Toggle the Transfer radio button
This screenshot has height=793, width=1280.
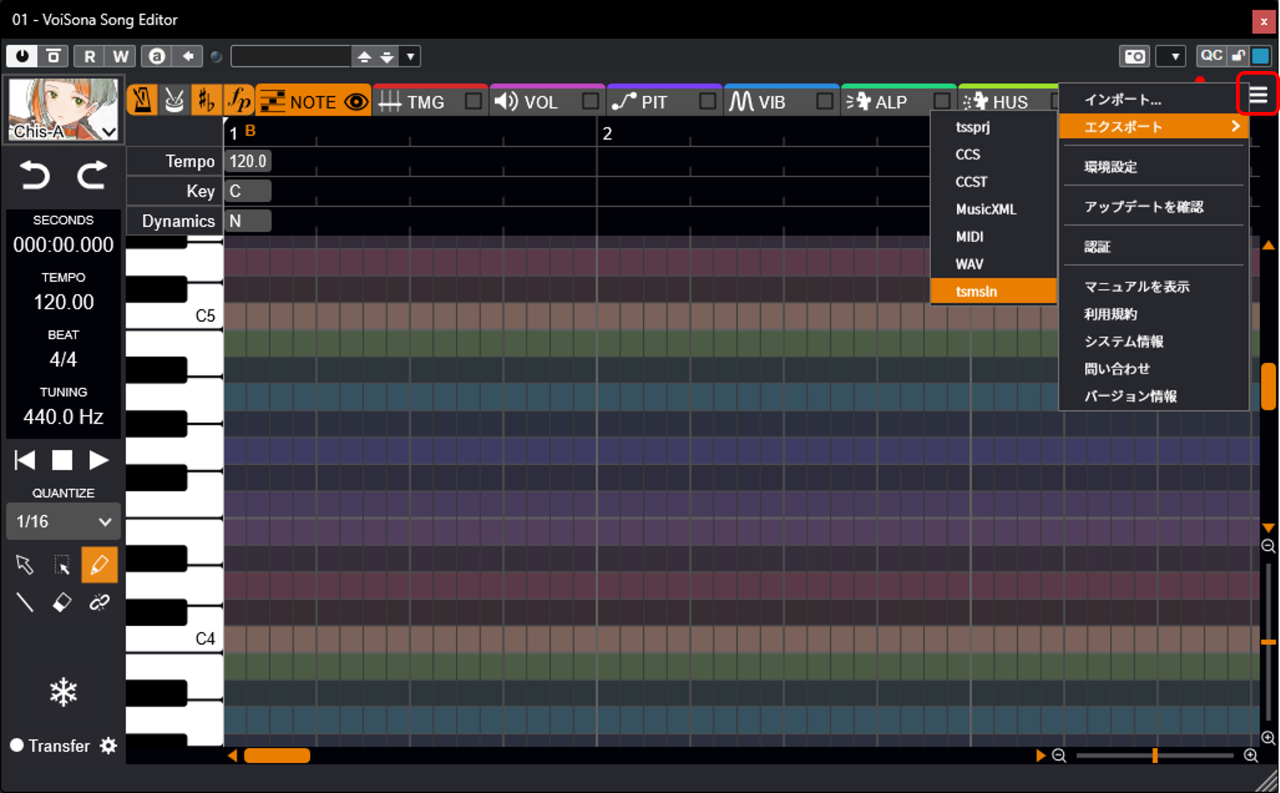pos(17,746)
